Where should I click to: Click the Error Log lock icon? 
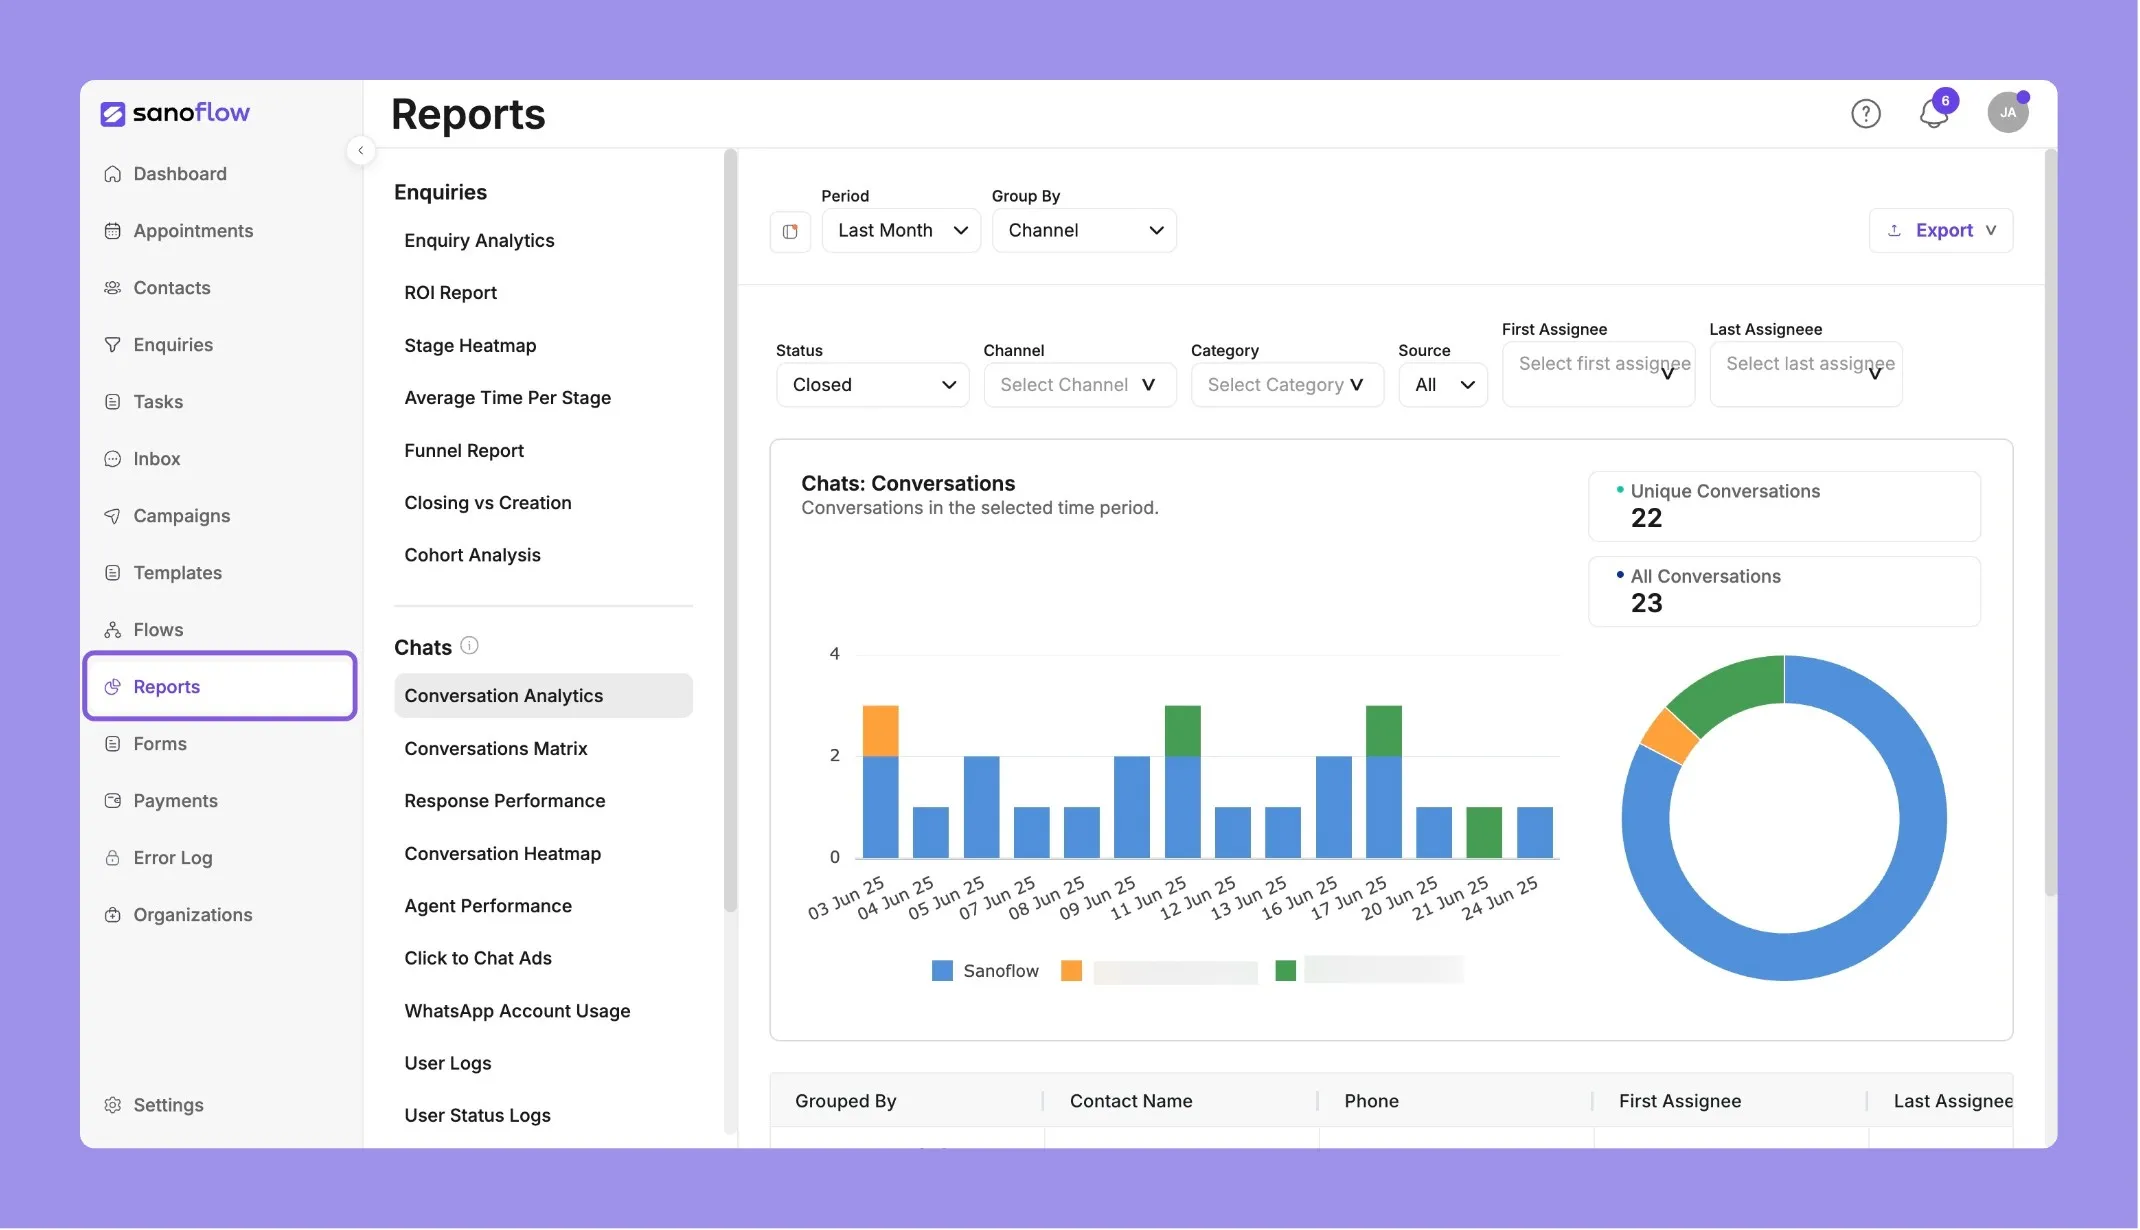tap(113, 858)
